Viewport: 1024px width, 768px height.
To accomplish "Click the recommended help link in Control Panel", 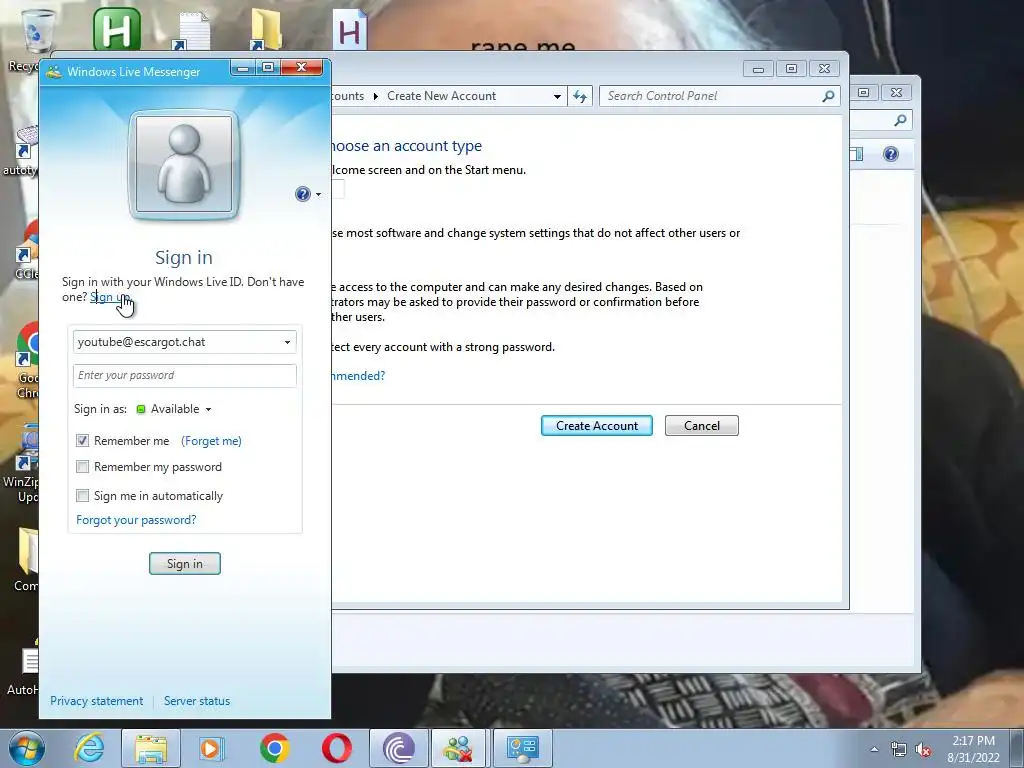I will click(358, 376).
